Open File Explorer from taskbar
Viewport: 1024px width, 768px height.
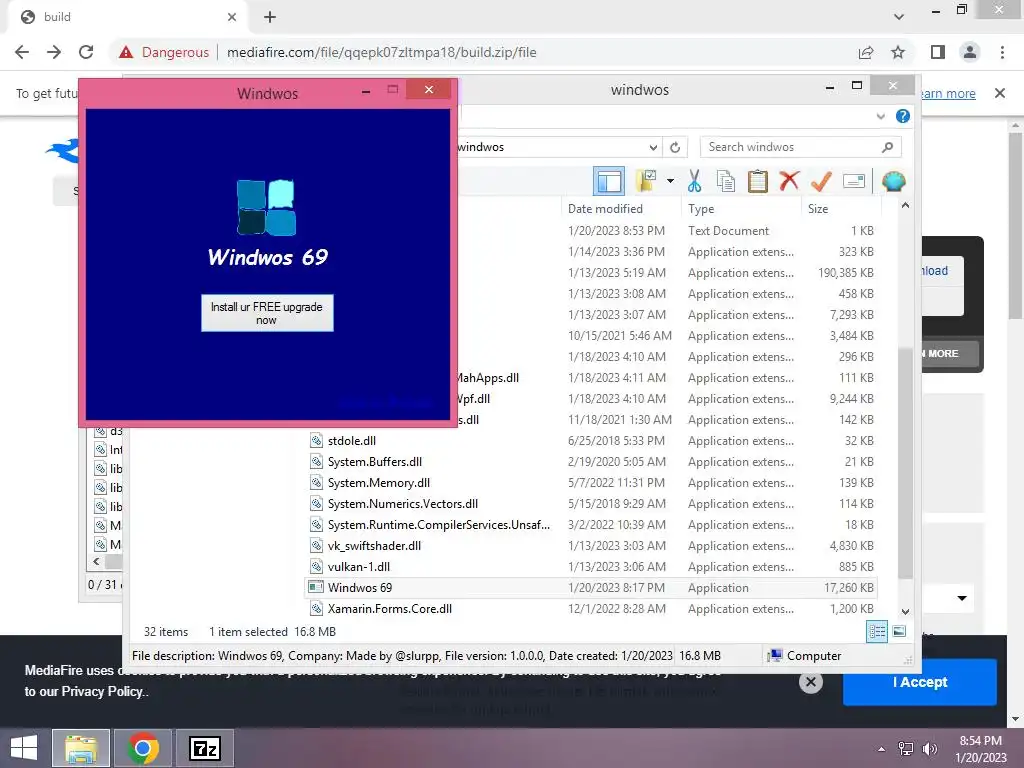(x=81, y=748)
